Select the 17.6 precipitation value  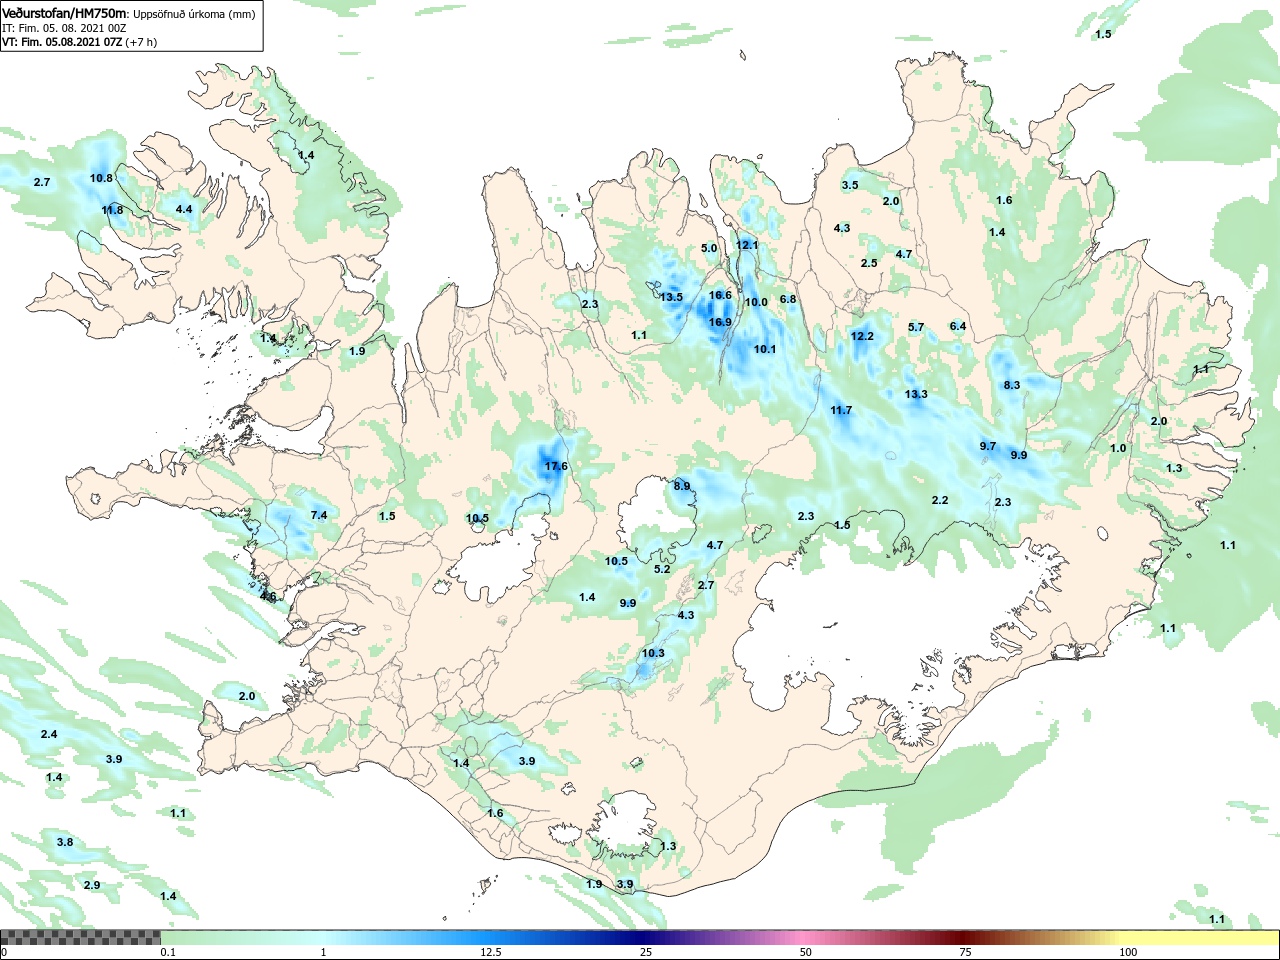tap(556, 466)
